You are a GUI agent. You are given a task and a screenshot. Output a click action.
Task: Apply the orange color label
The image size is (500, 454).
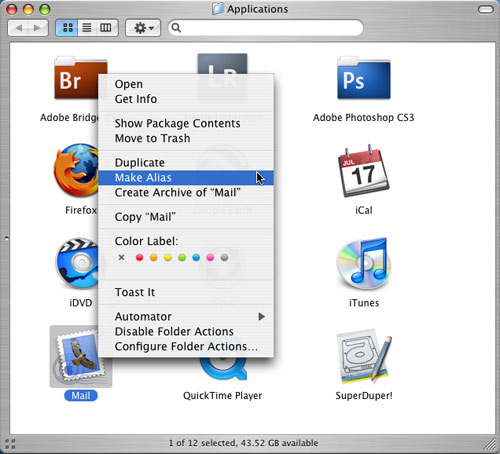pos(154,257)
